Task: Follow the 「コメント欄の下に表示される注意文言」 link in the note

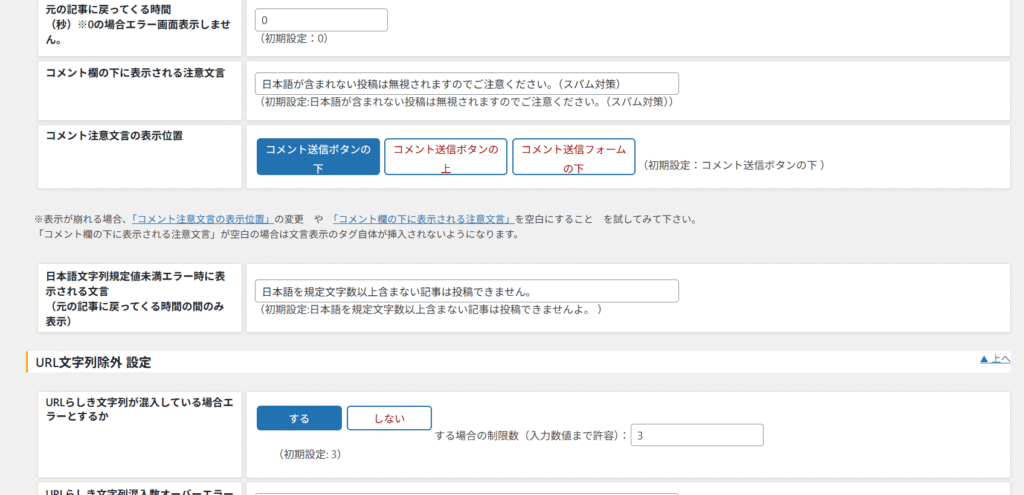Action: point(422,219)
